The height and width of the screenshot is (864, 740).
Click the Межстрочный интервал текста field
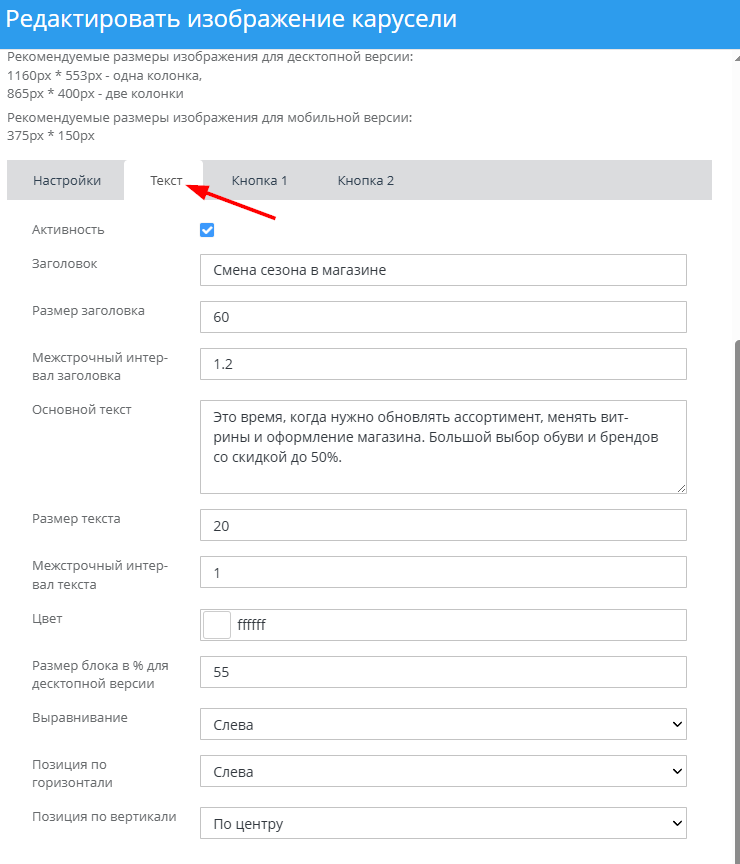(443, 572)
